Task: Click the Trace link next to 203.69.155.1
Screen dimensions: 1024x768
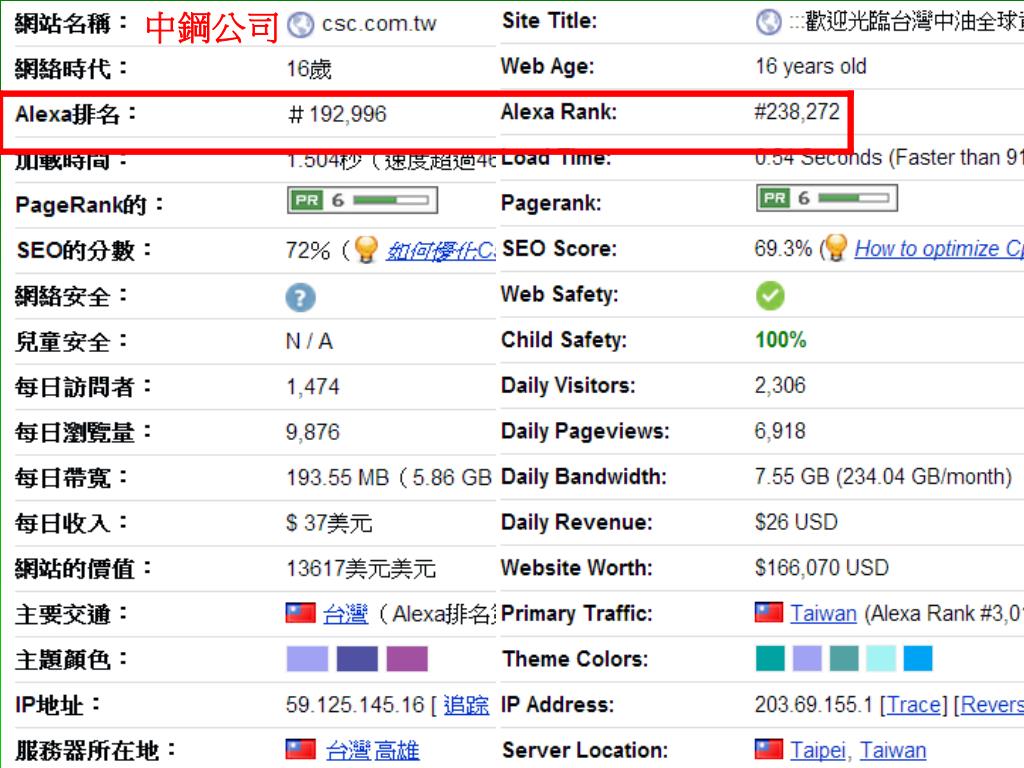Action: click(914, 705)
